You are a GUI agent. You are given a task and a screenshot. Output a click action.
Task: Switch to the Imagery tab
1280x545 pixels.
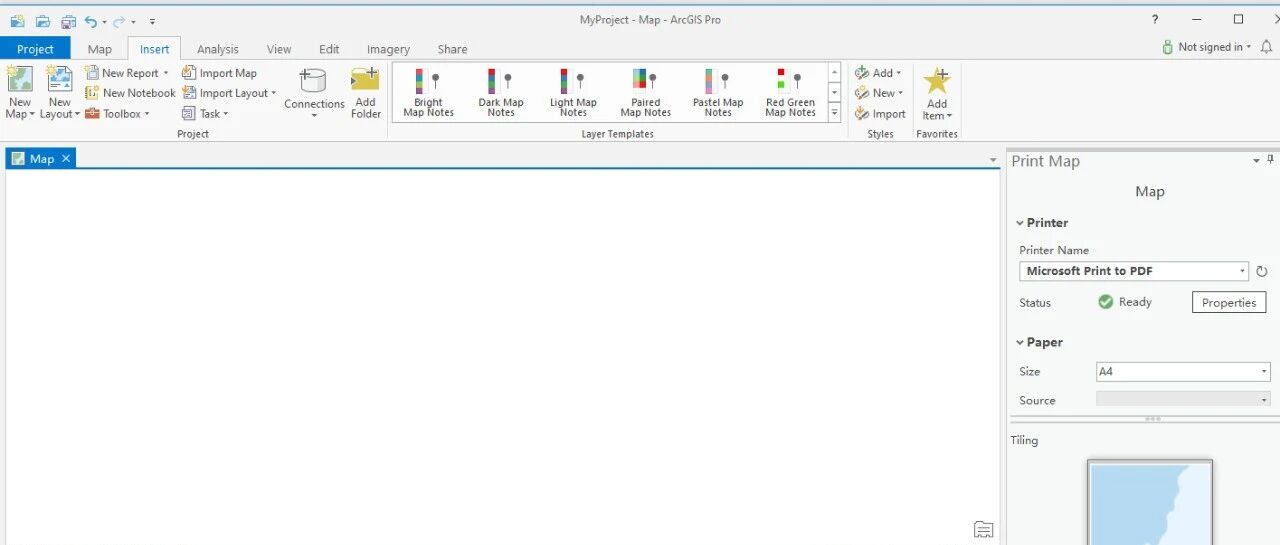[x=388, y=49]
